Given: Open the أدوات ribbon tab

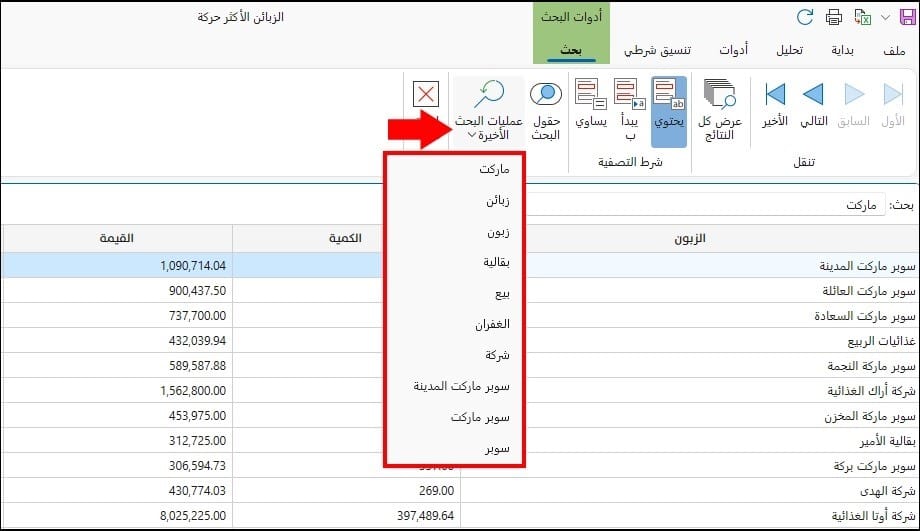Looking at the screenshot, I should click(x=733, y=50).
